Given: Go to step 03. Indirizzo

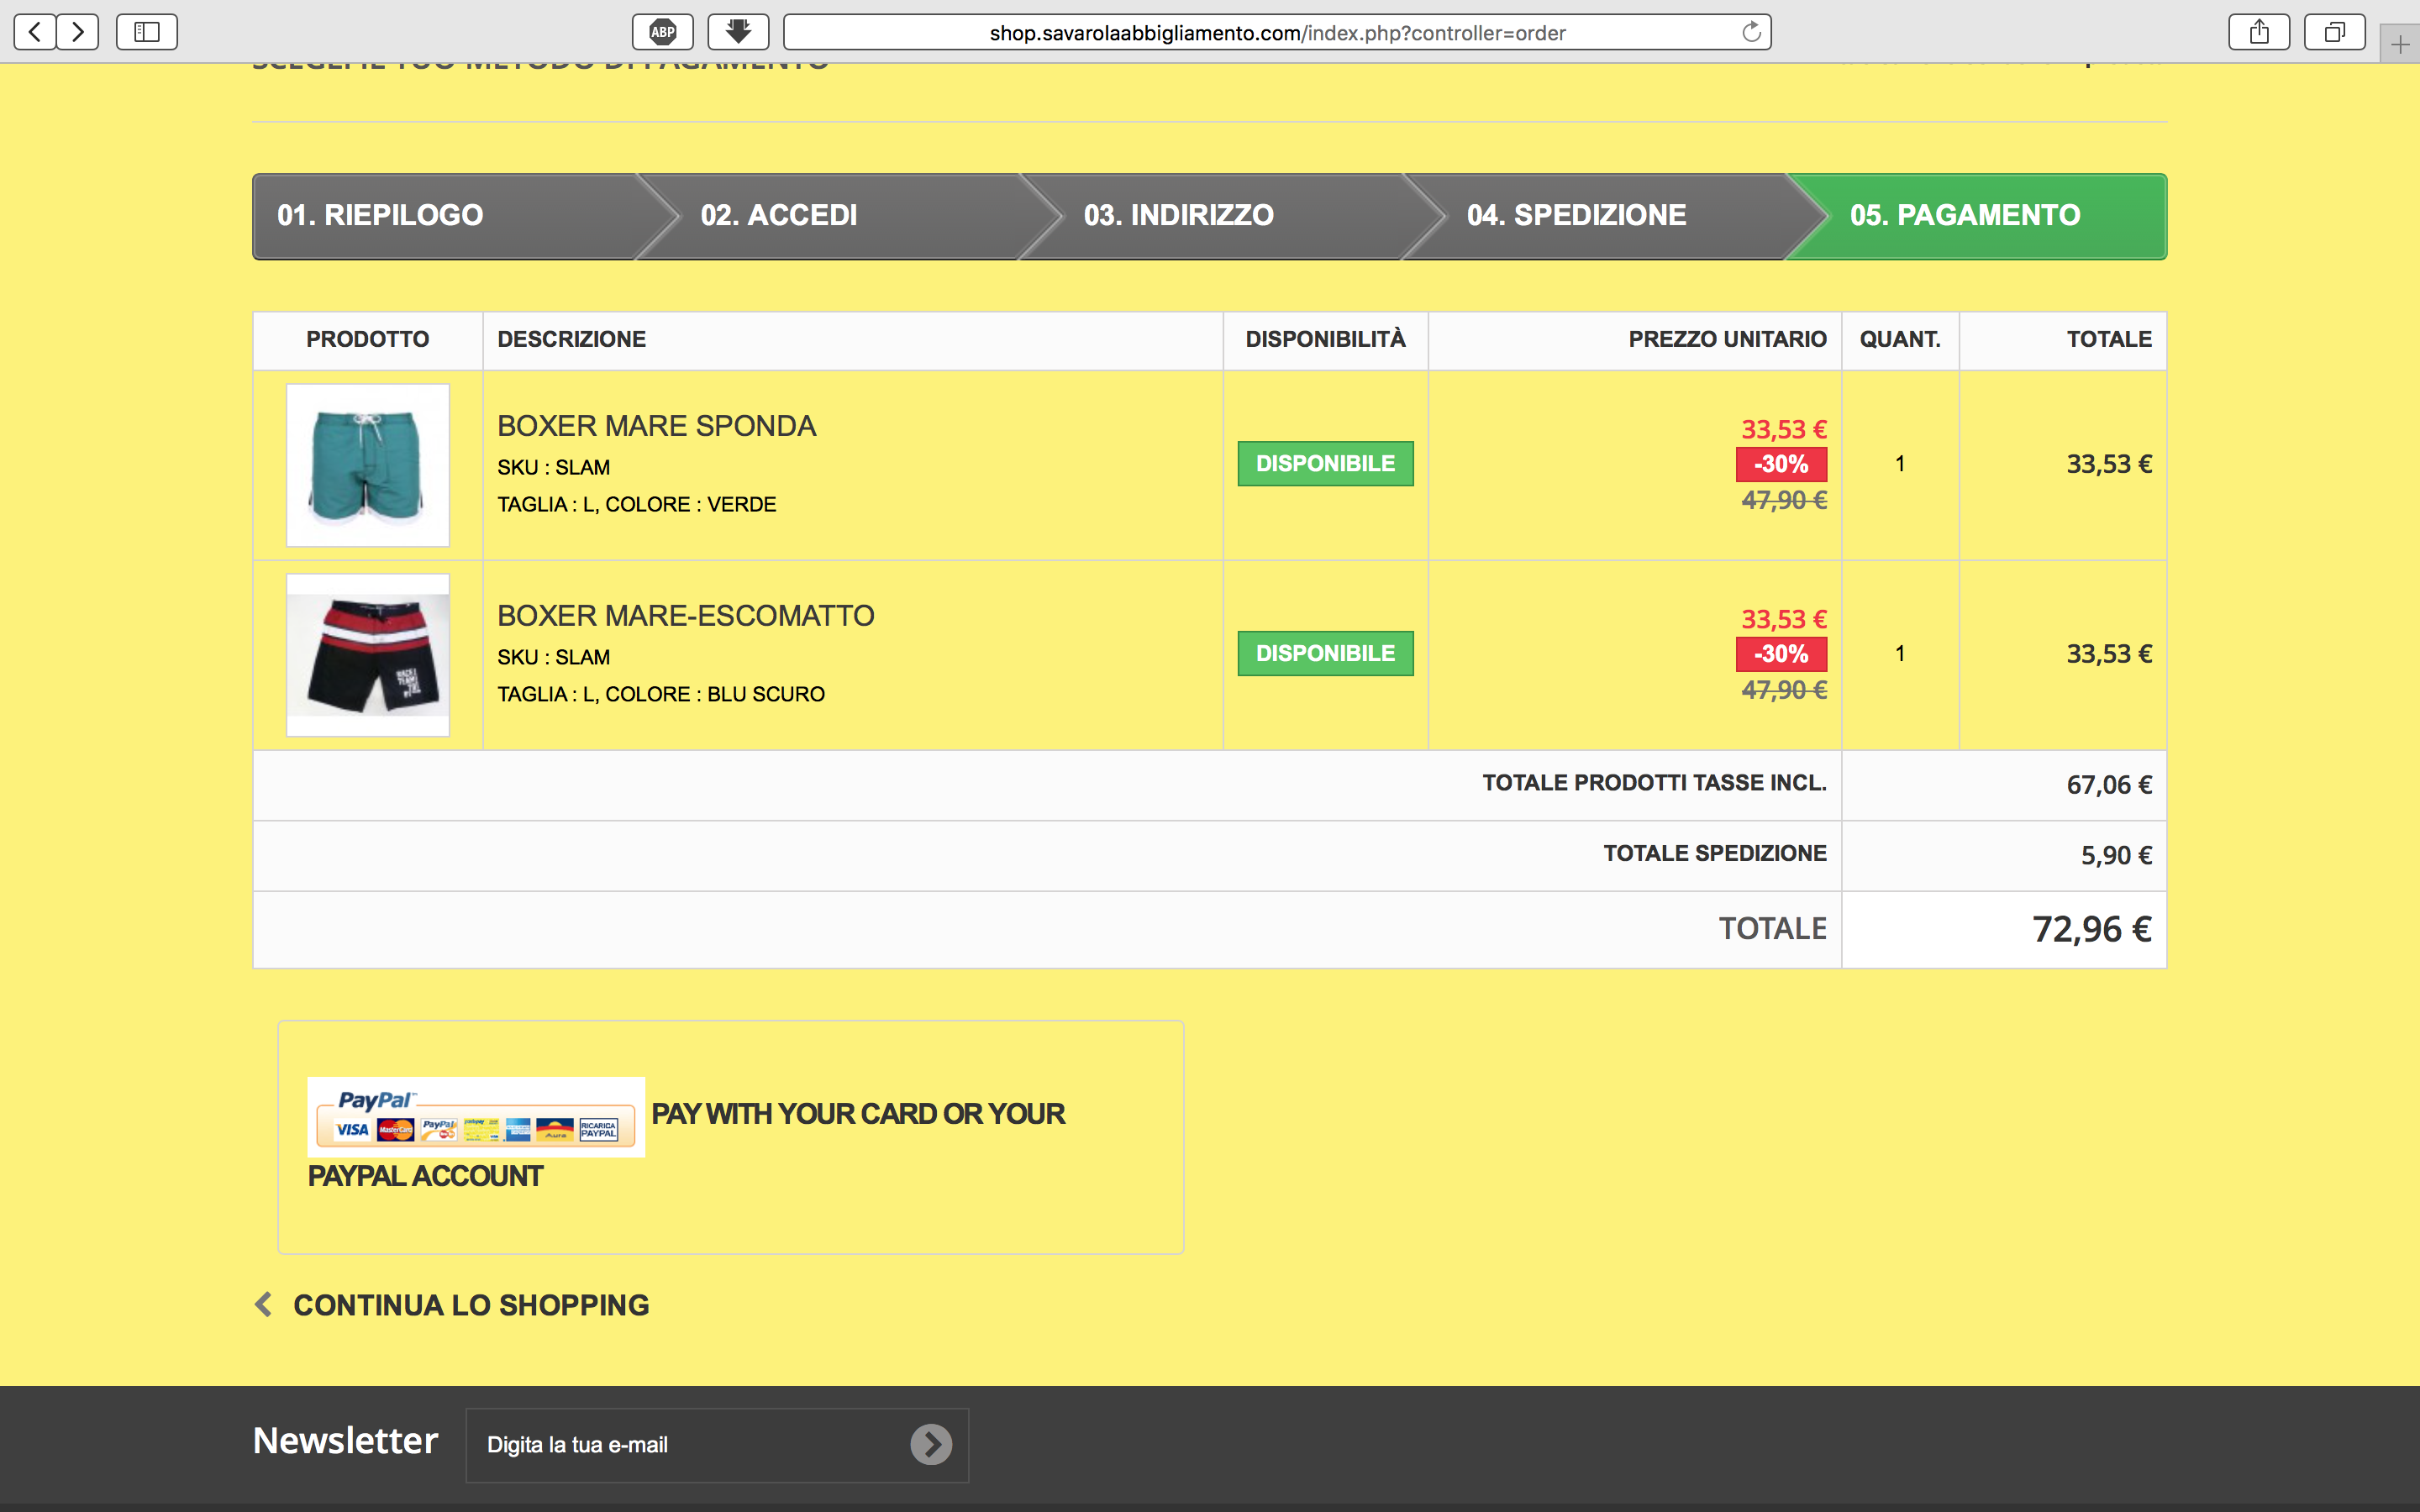Looking at the screenshot, I should pos(1178,215).
